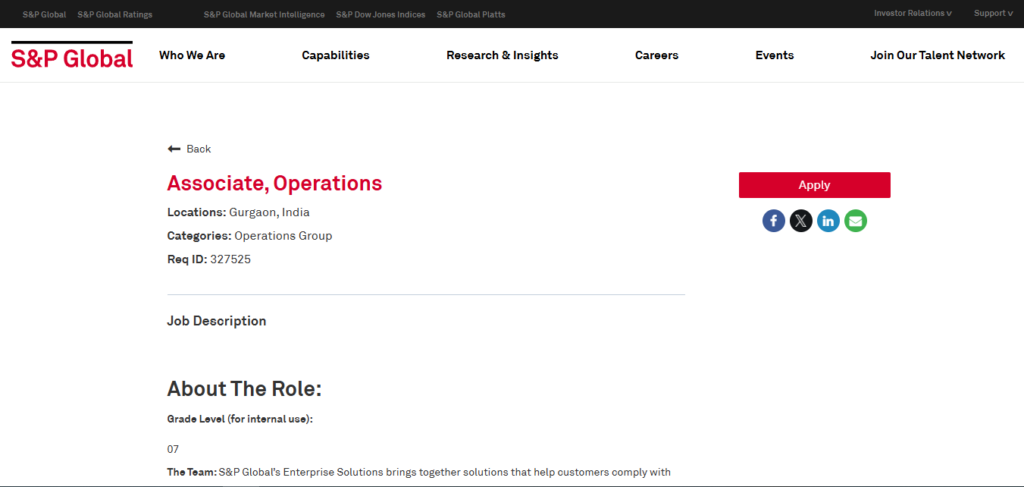Click the Back arrow icon
This screenshot has width=1024, height=487.
click(x=174, y=149)
